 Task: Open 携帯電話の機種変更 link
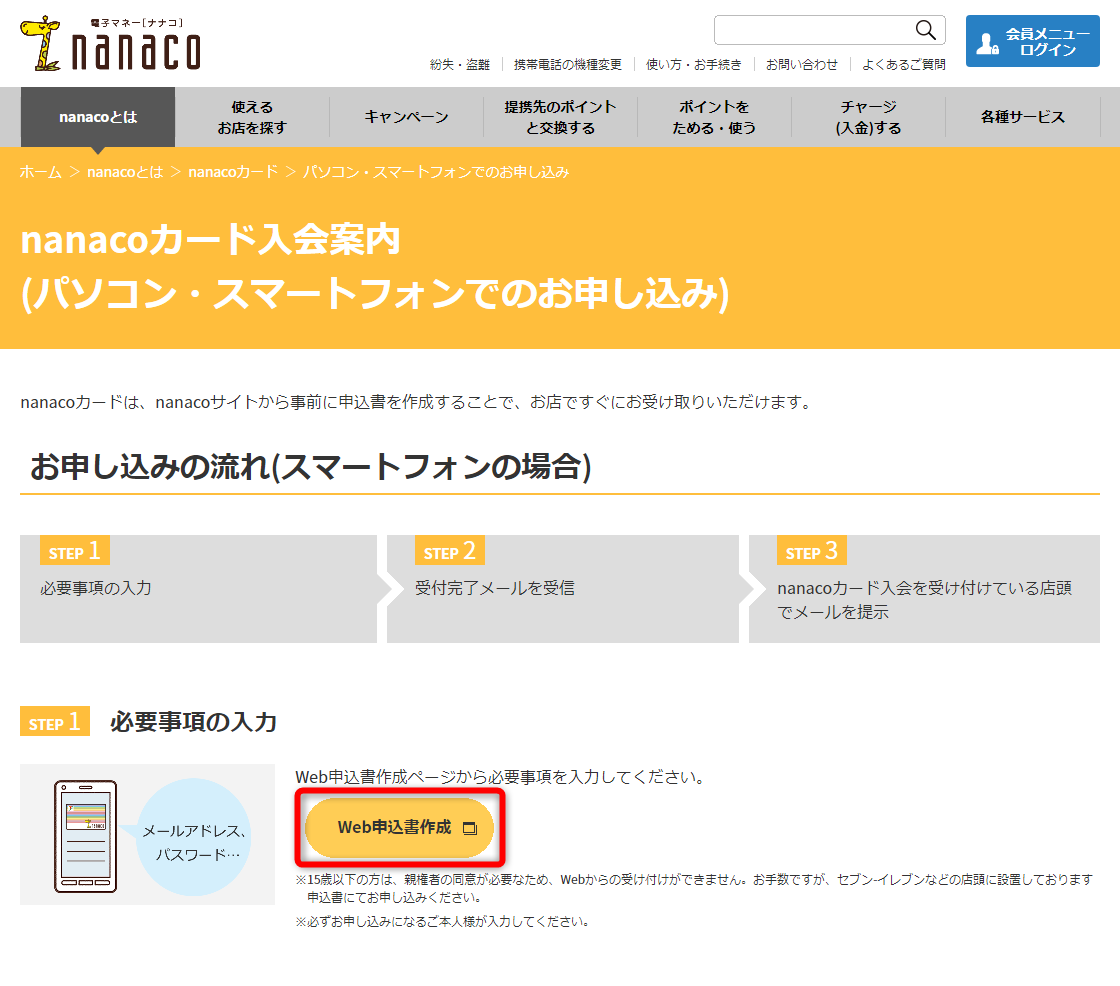[x=568, y=64]
